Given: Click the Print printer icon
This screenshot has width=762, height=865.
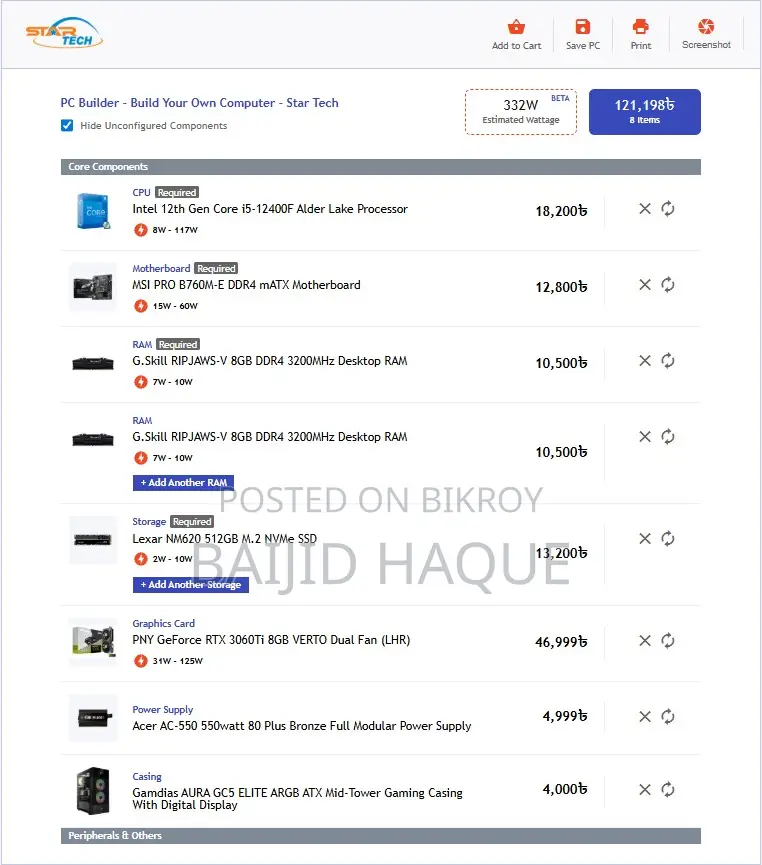Looking at the screenshot, I should (641, 26).
